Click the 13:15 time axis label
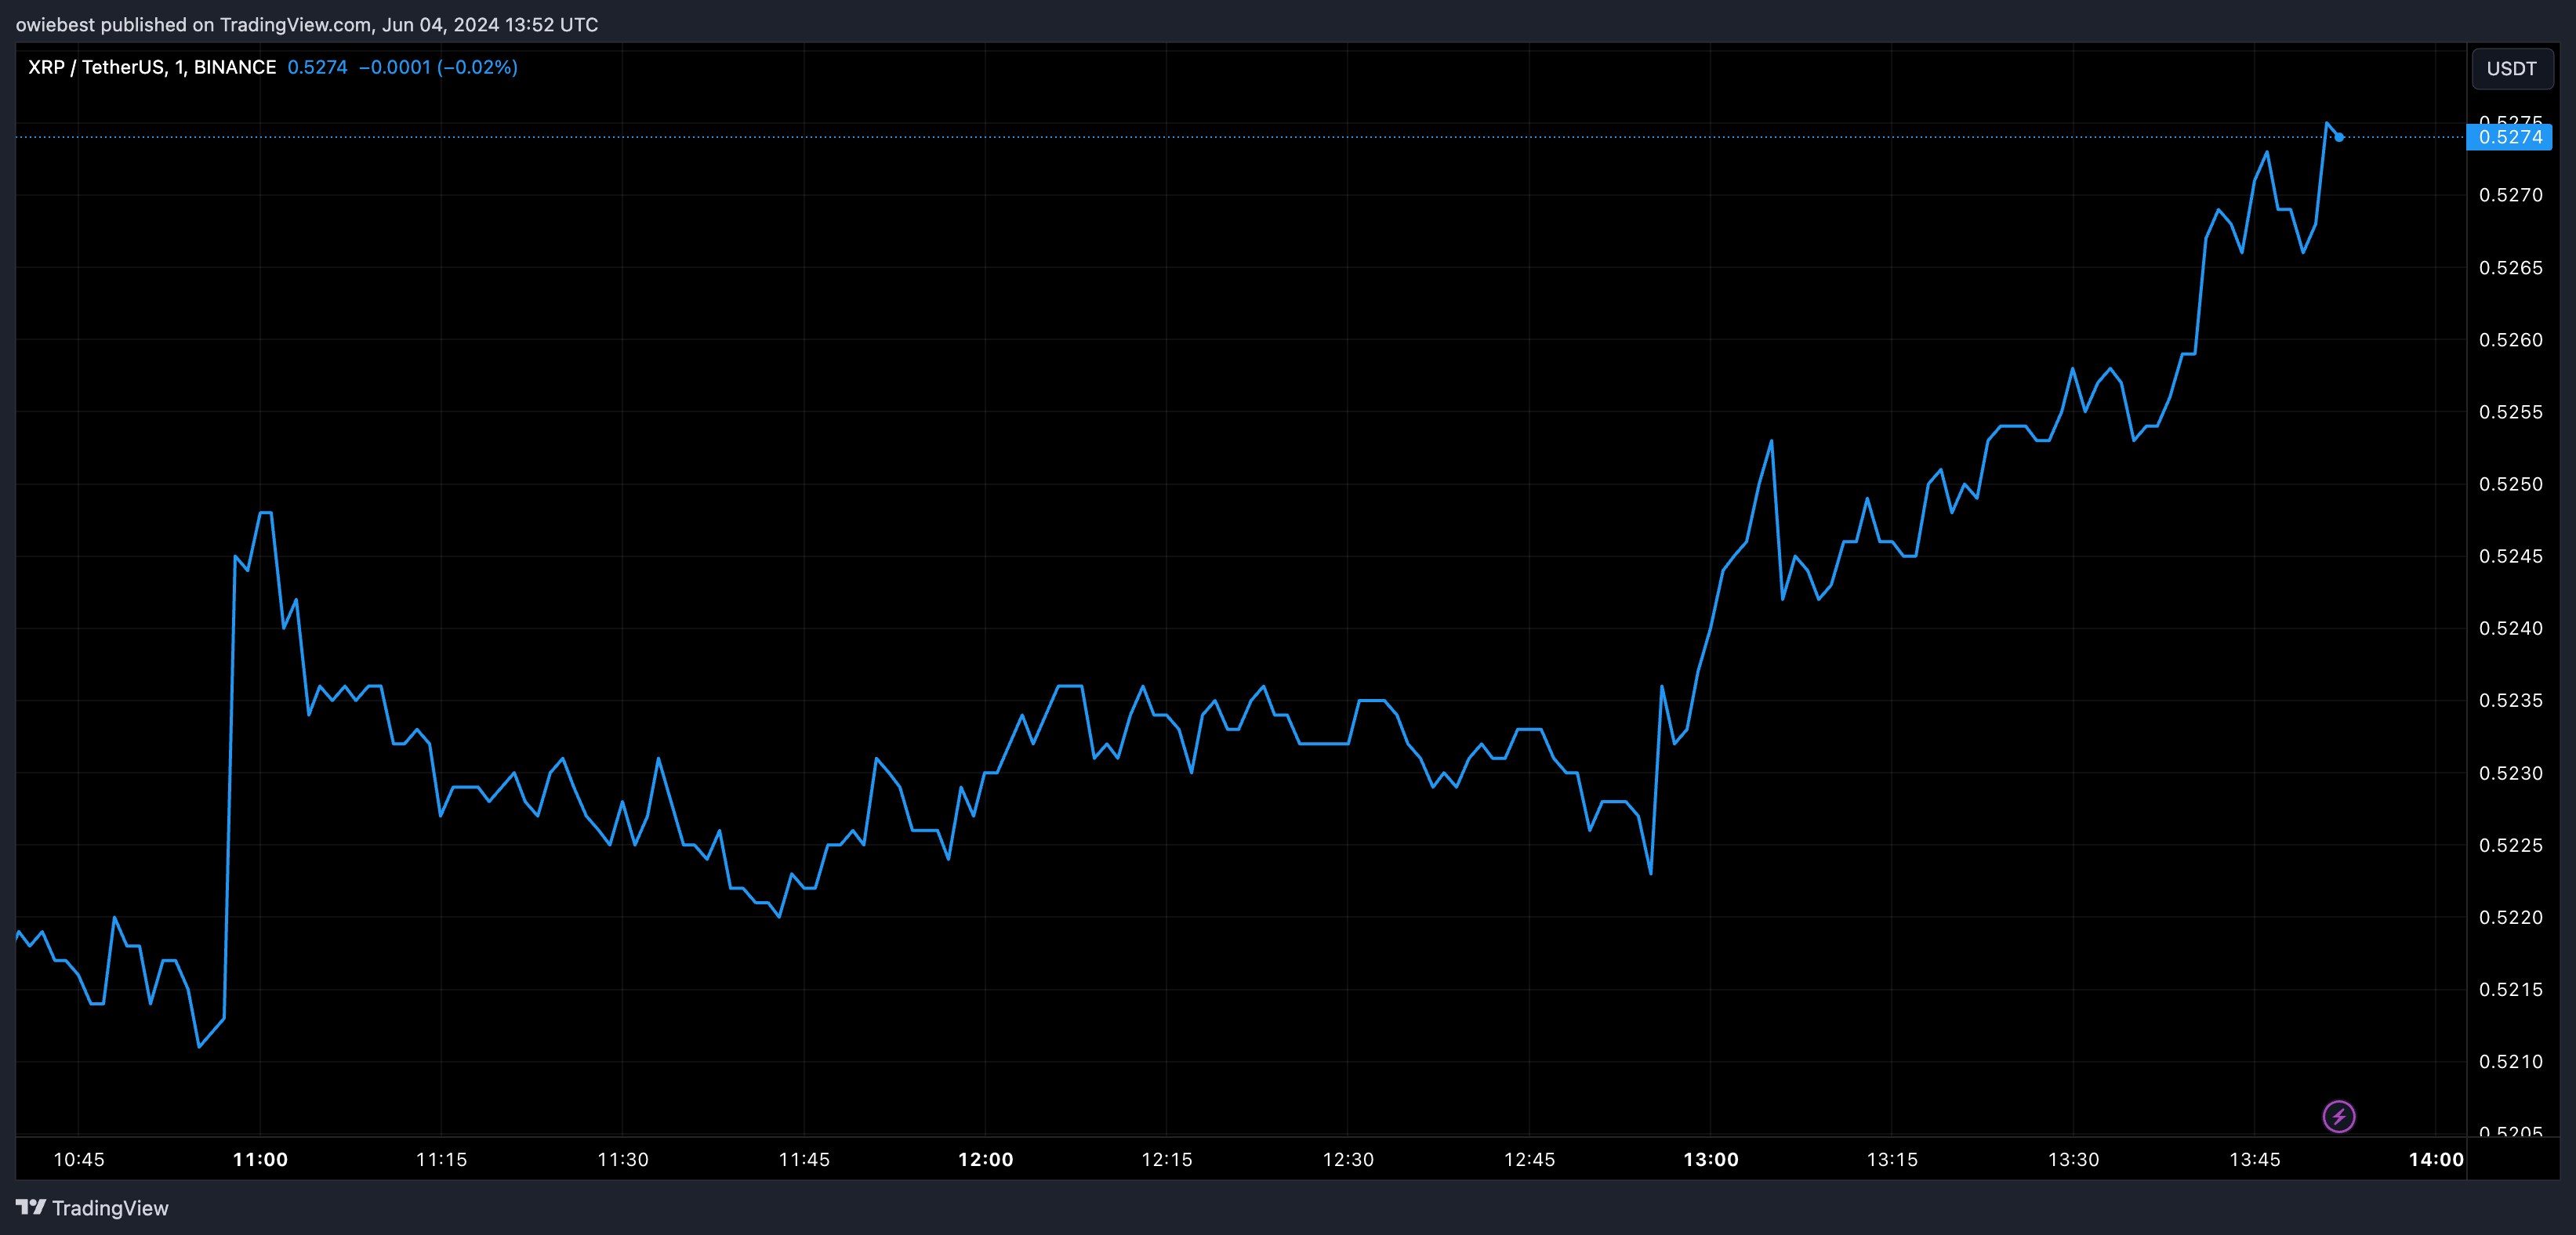Image resolution: width=2576 pixels, height=1235 pixels. pyautogui.click(x=1892, y=1159)
